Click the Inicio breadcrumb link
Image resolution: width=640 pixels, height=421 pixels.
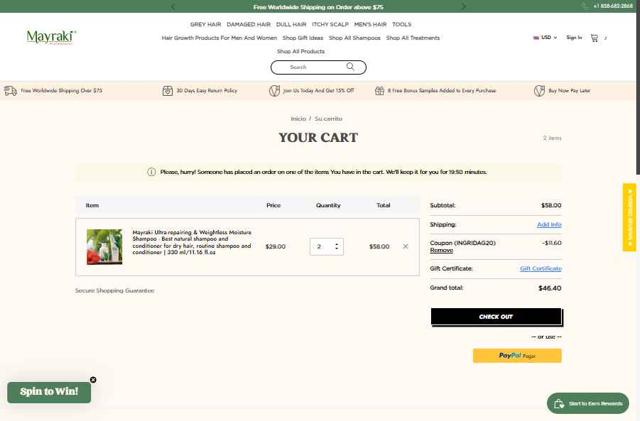(298, 119)
